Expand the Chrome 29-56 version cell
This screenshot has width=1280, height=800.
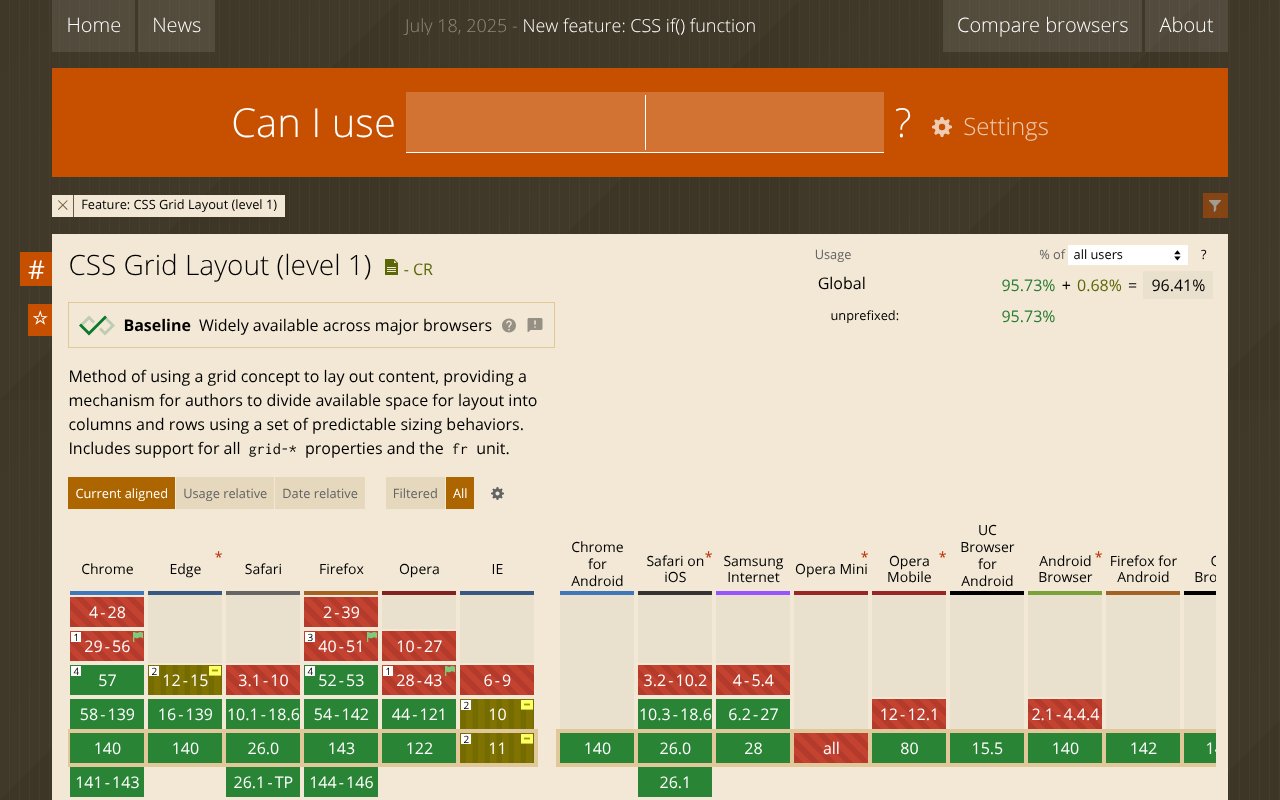[x=107, y=646]
